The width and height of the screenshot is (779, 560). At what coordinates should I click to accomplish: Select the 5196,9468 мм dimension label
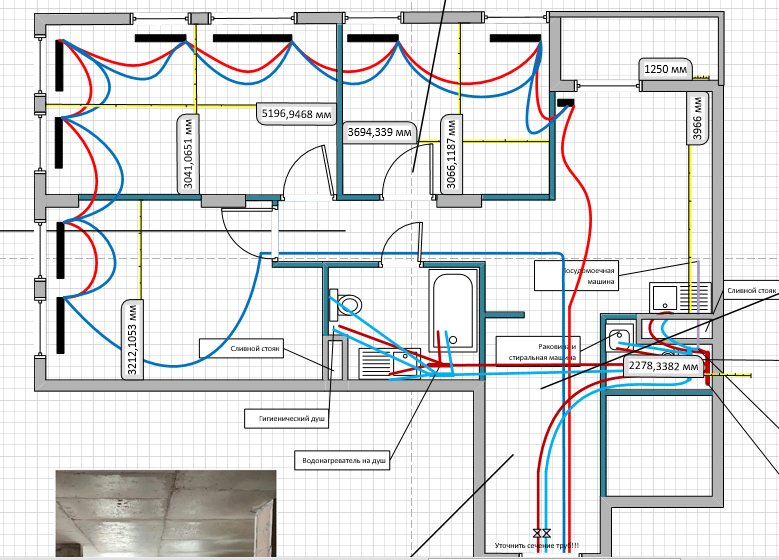(x=297, y=114)
